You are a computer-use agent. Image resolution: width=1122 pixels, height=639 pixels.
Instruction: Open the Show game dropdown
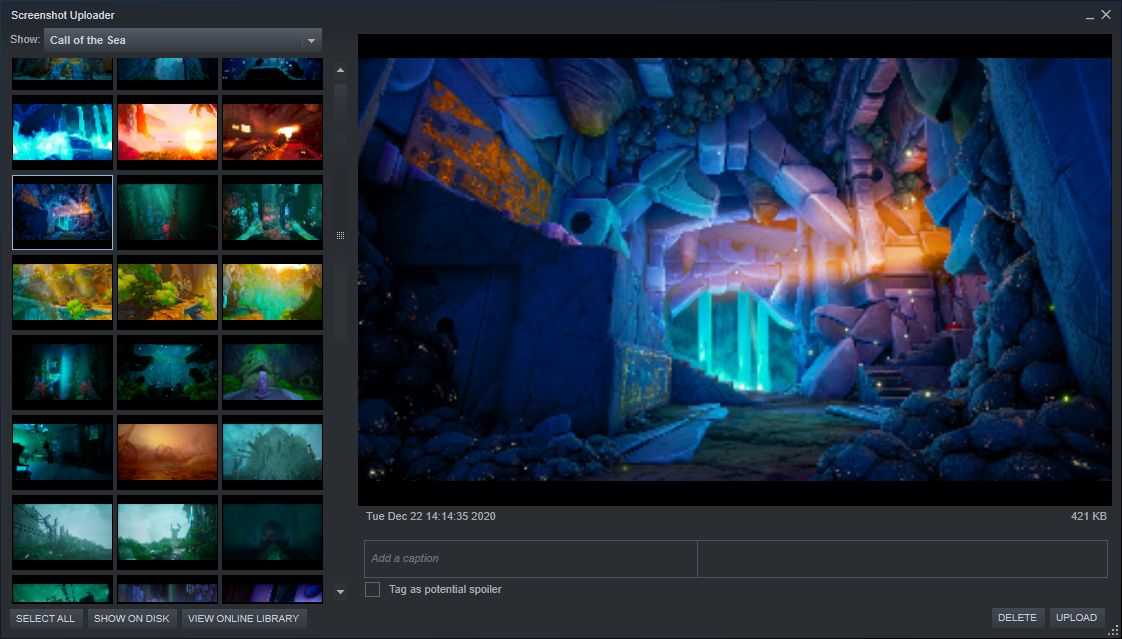[x=180, y=40]
